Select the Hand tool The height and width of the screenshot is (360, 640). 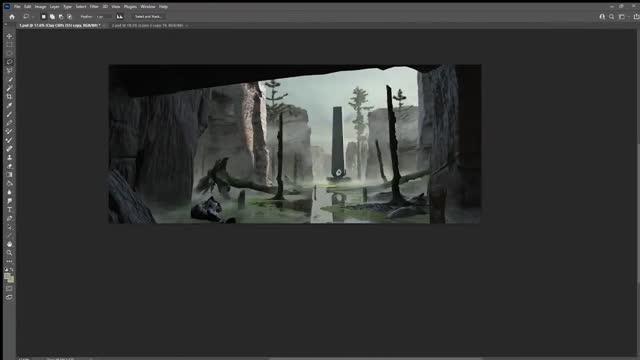tap(9, 244)
